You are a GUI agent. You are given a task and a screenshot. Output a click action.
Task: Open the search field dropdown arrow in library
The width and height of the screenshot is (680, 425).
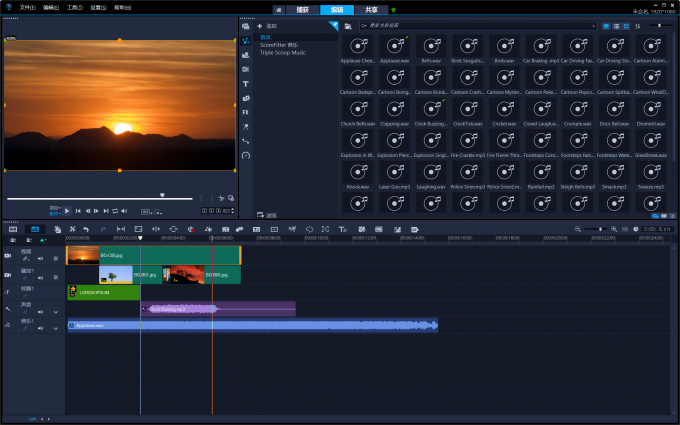click(x=593, y=26)
